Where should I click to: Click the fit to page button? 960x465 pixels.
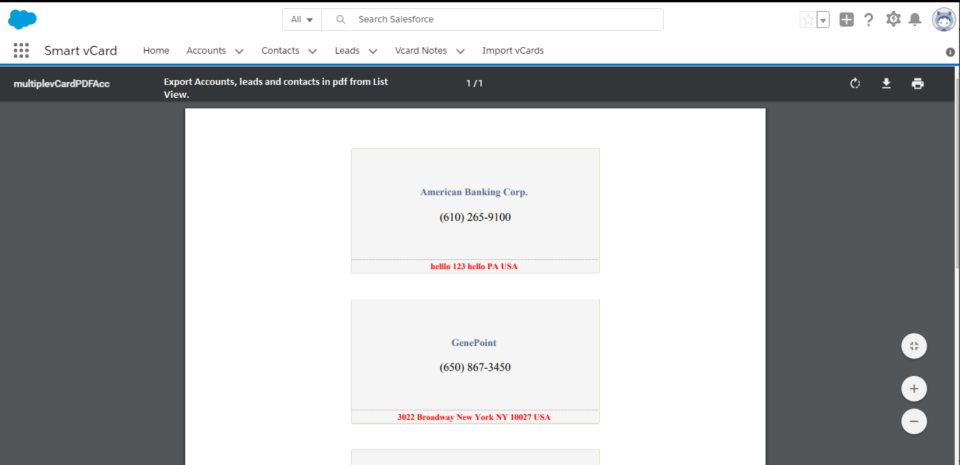coord(914,346)
